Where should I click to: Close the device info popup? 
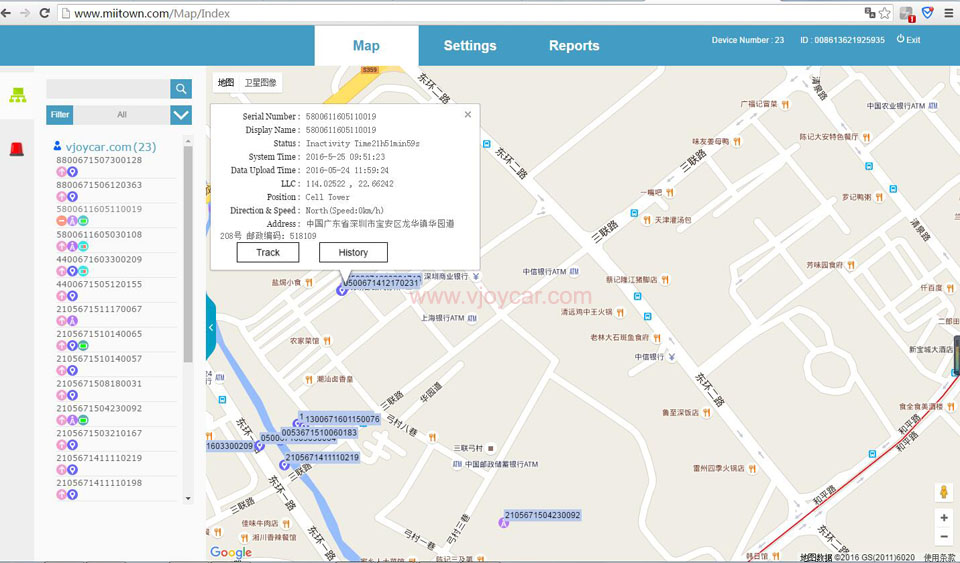(468, 115)
